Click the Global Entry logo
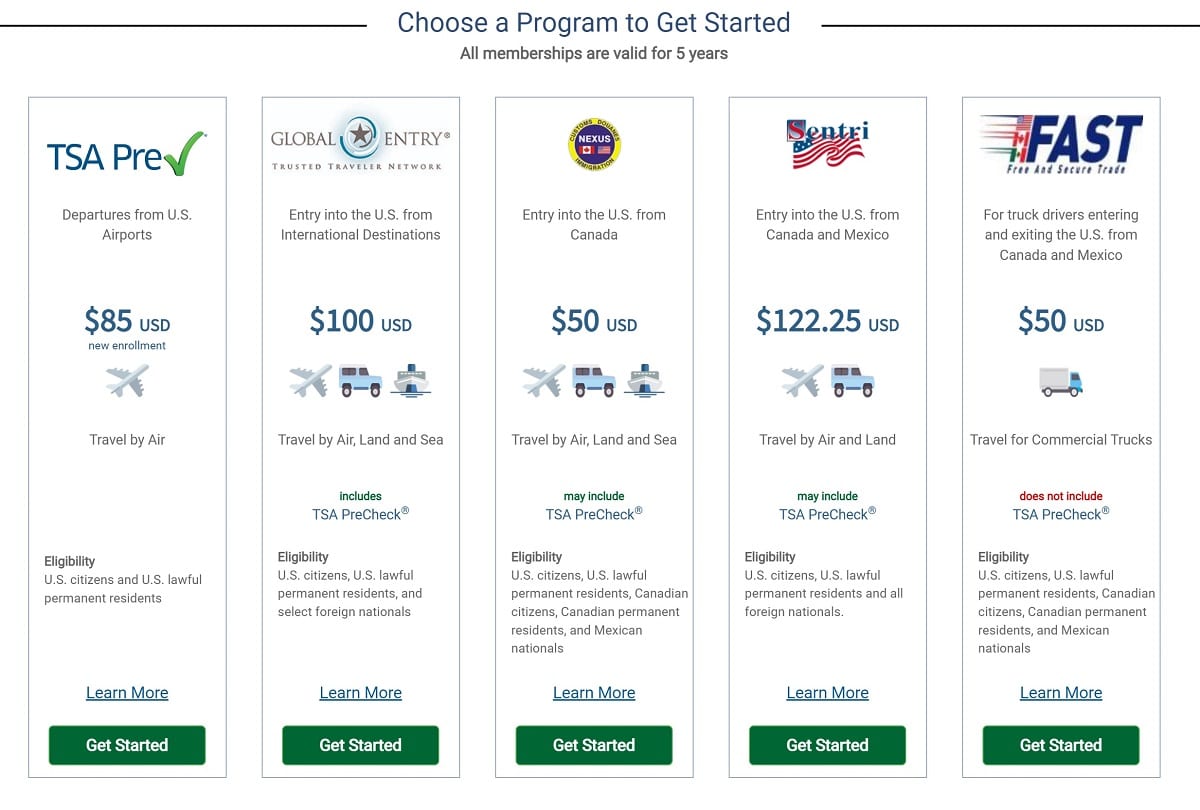 pos(360,142)
